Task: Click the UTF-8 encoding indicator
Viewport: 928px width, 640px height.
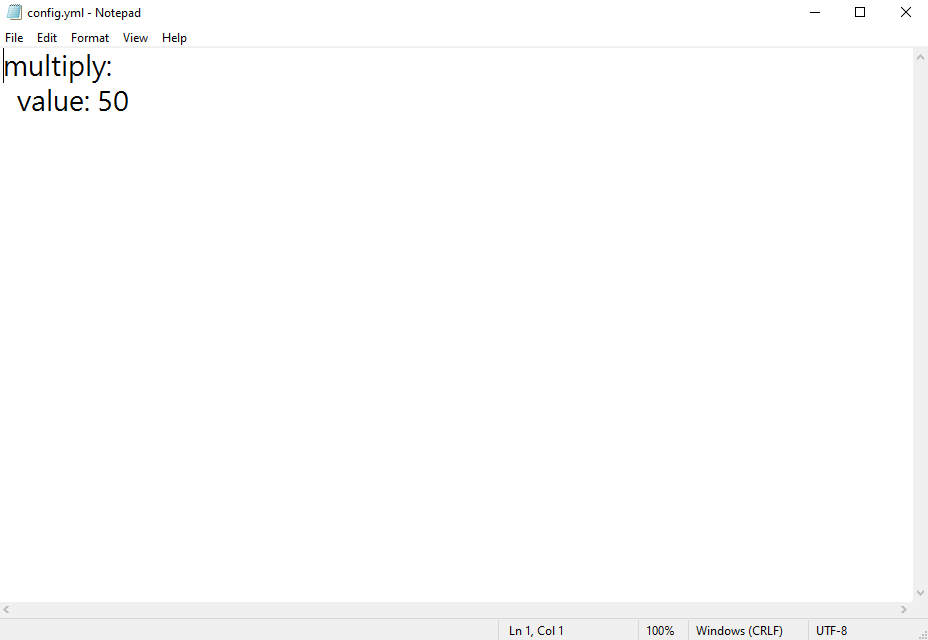Action: (x=831, y=631)
